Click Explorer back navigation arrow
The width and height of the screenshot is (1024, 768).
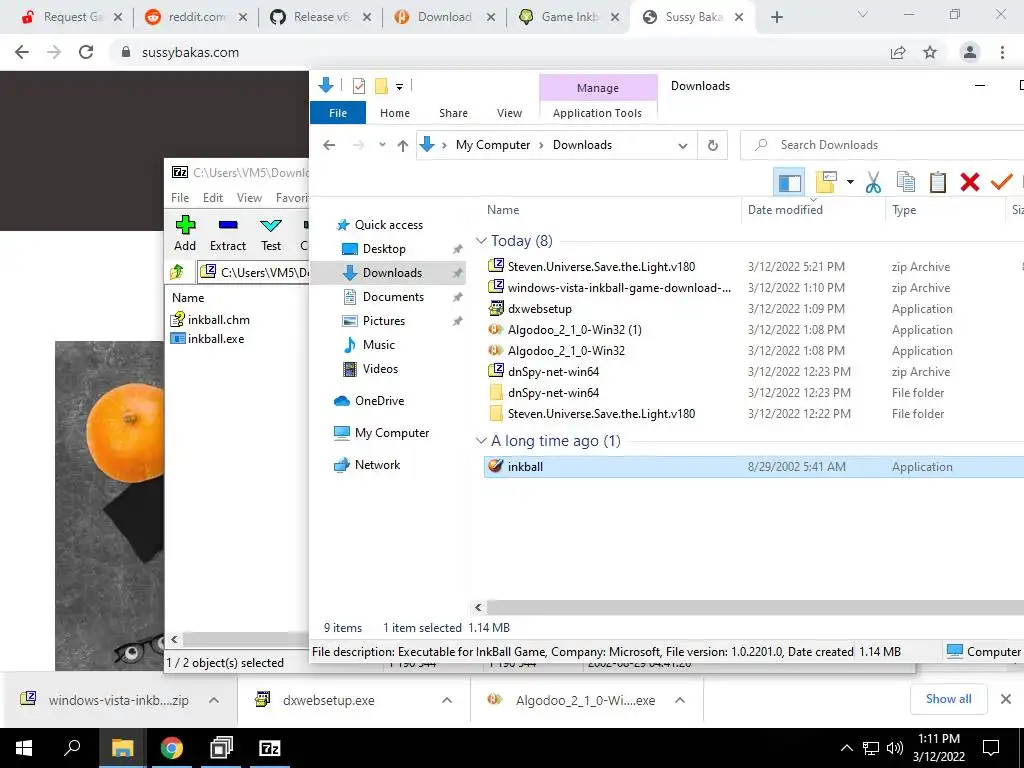pos(329,145)
